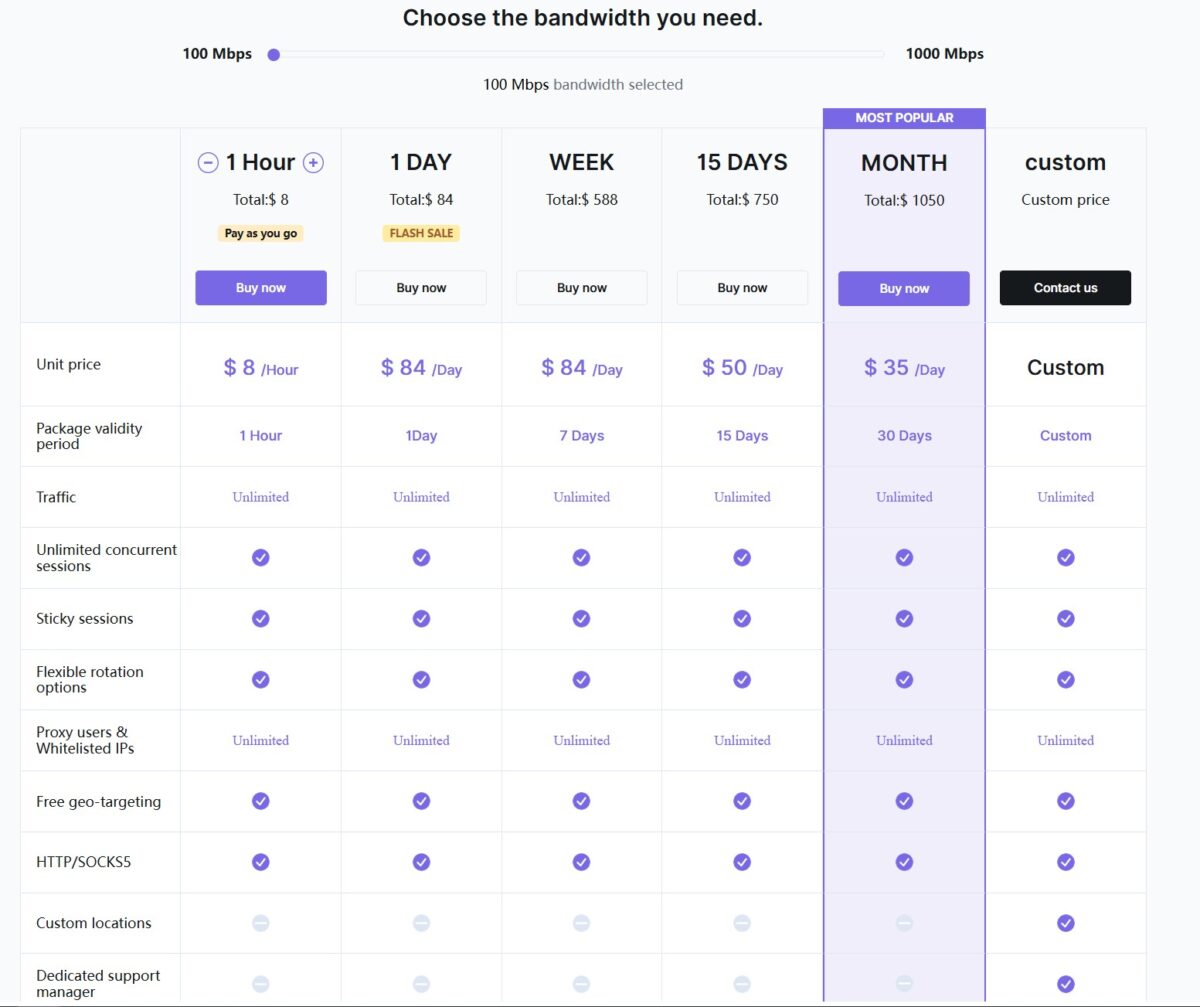Click the WEEK plan heading
Image resolution: width=1200 pixels, height=1007 pixels.
(x=582, y=162)
